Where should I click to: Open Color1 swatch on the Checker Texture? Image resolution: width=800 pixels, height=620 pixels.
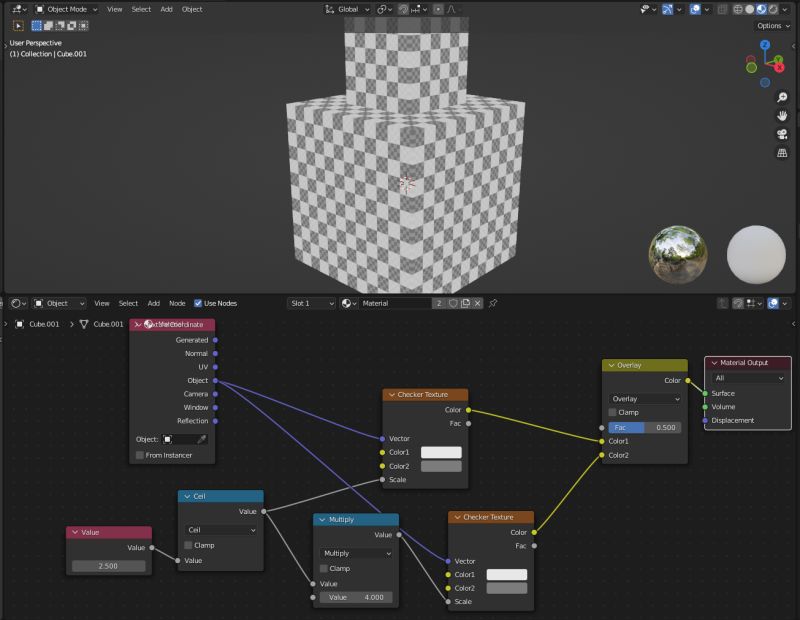click(441, 452)
